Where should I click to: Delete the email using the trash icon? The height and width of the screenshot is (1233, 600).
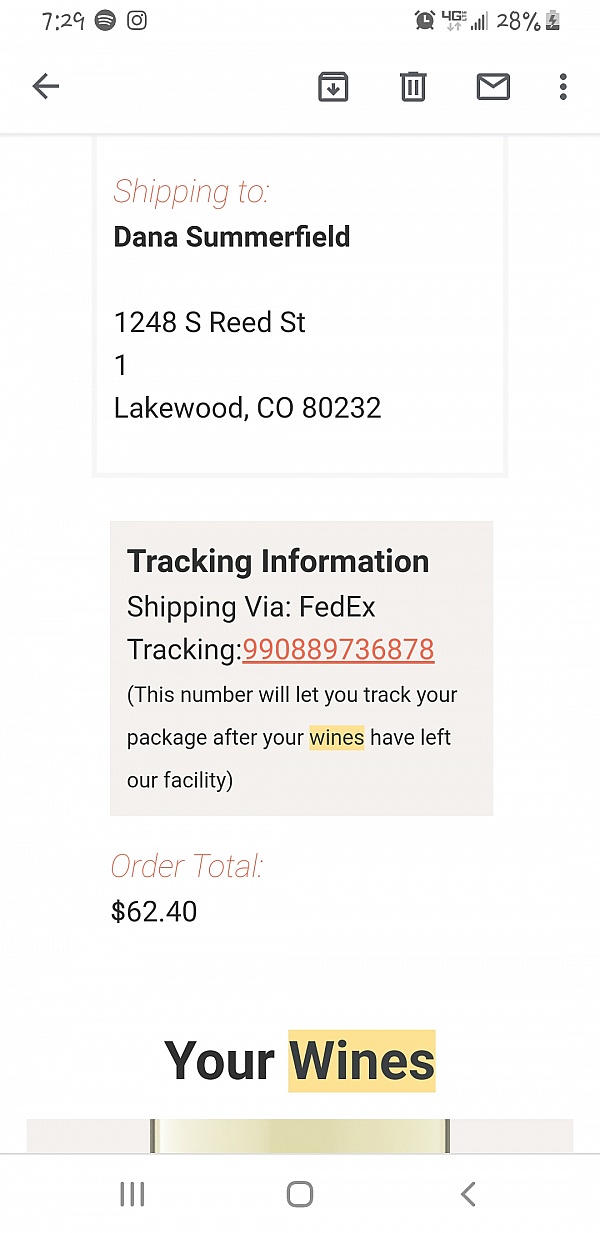coord(413,87)
